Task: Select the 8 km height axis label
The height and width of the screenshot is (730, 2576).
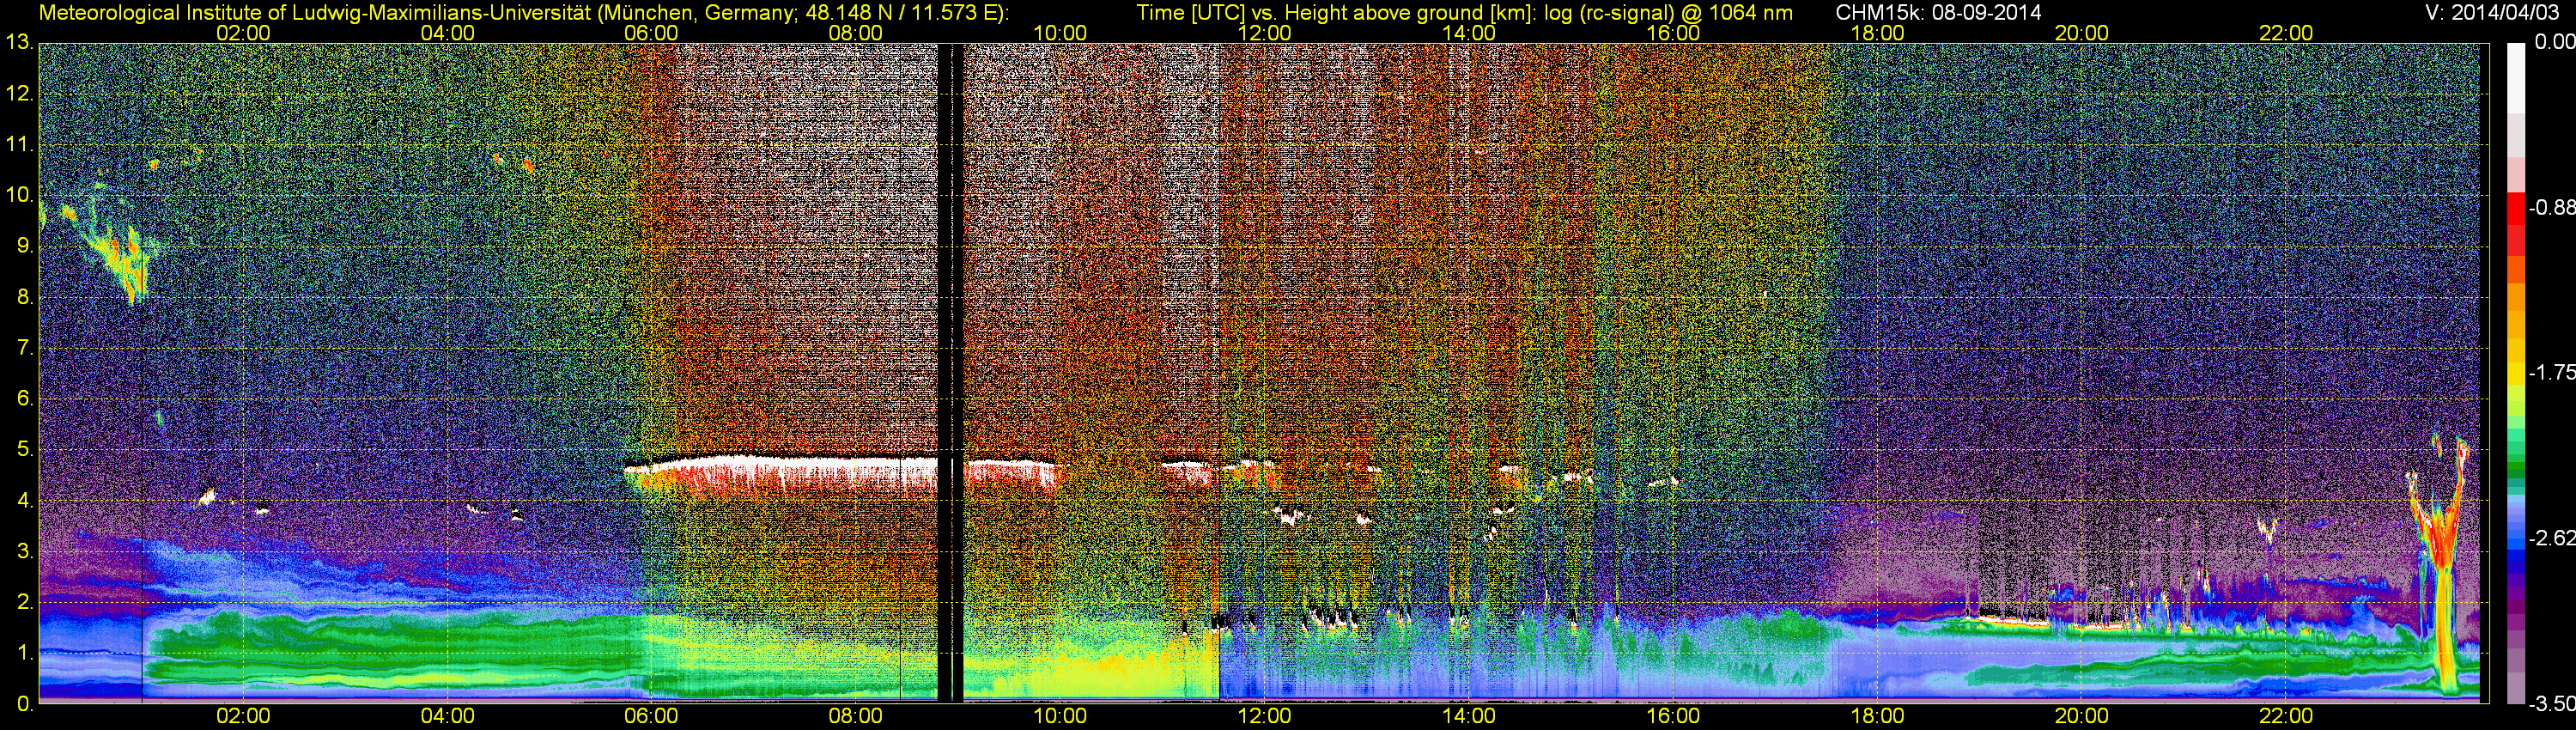Action: coord(24,297)
